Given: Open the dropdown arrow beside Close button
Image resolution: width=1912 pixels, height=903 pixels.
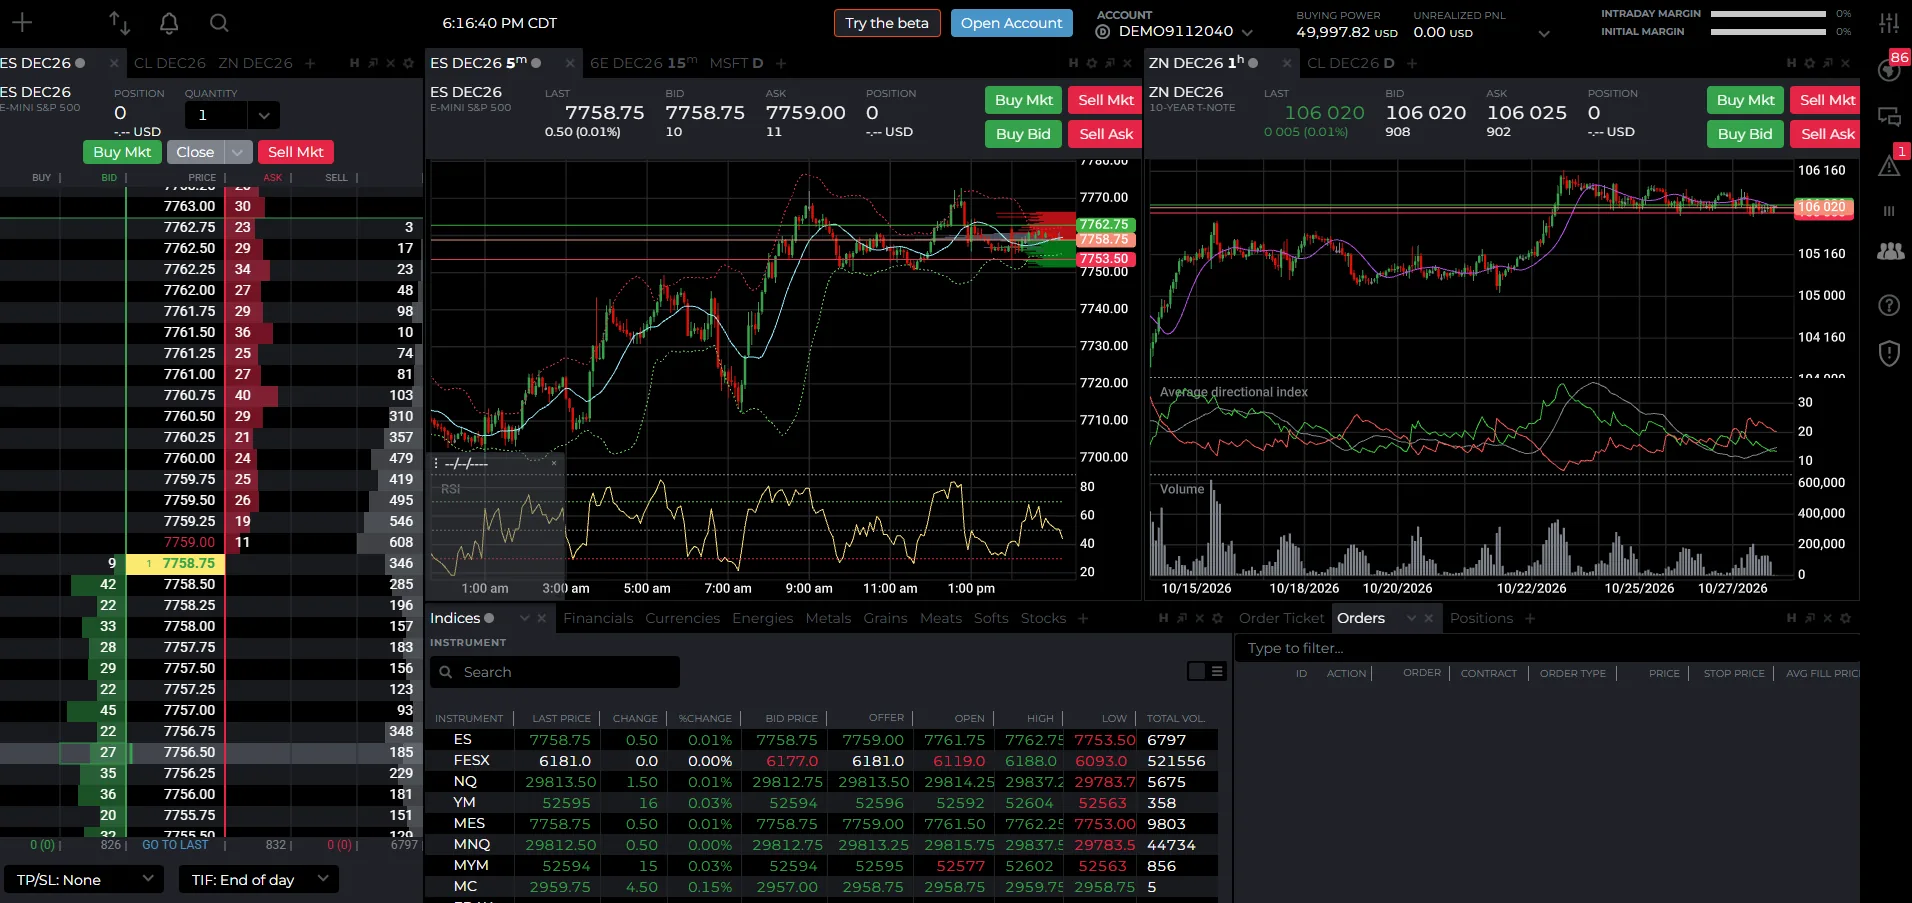Looking at the screenshot, I should (237, 152).
